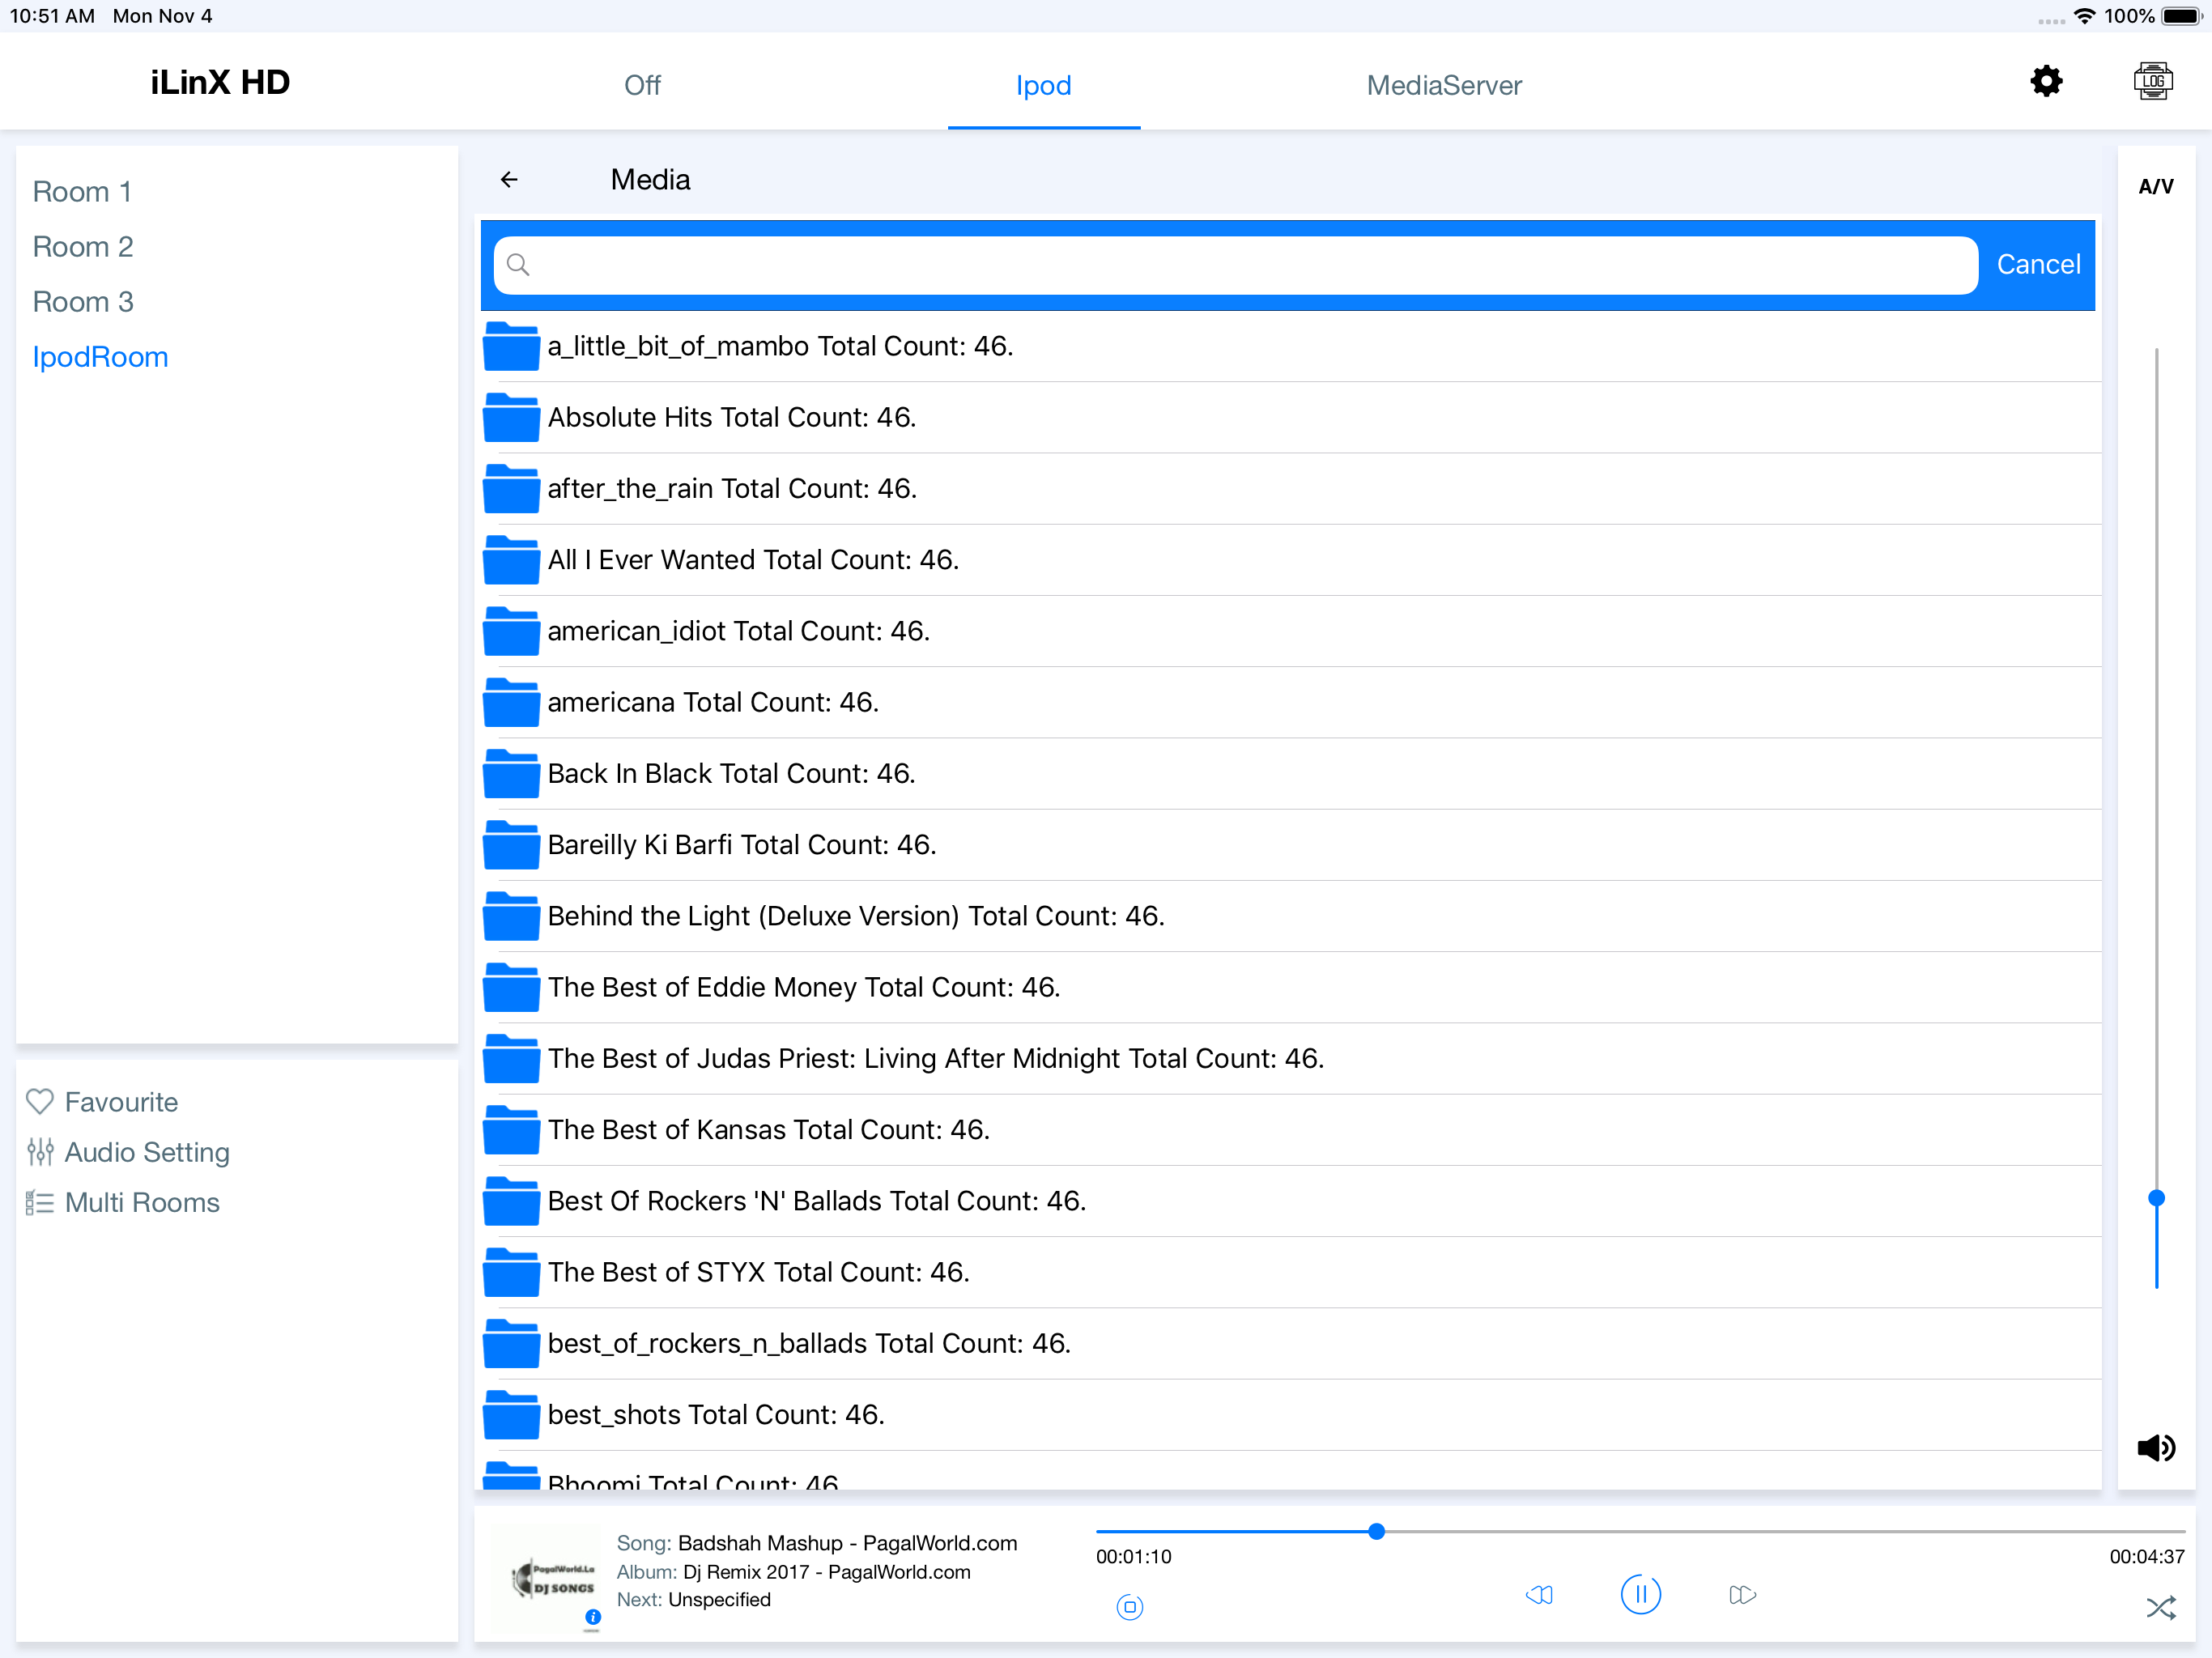This screenshot has width=2212, height=1658.
Task: Open Best Of Rockers 'N' Ballads row
Action: pos(1290,1201)
